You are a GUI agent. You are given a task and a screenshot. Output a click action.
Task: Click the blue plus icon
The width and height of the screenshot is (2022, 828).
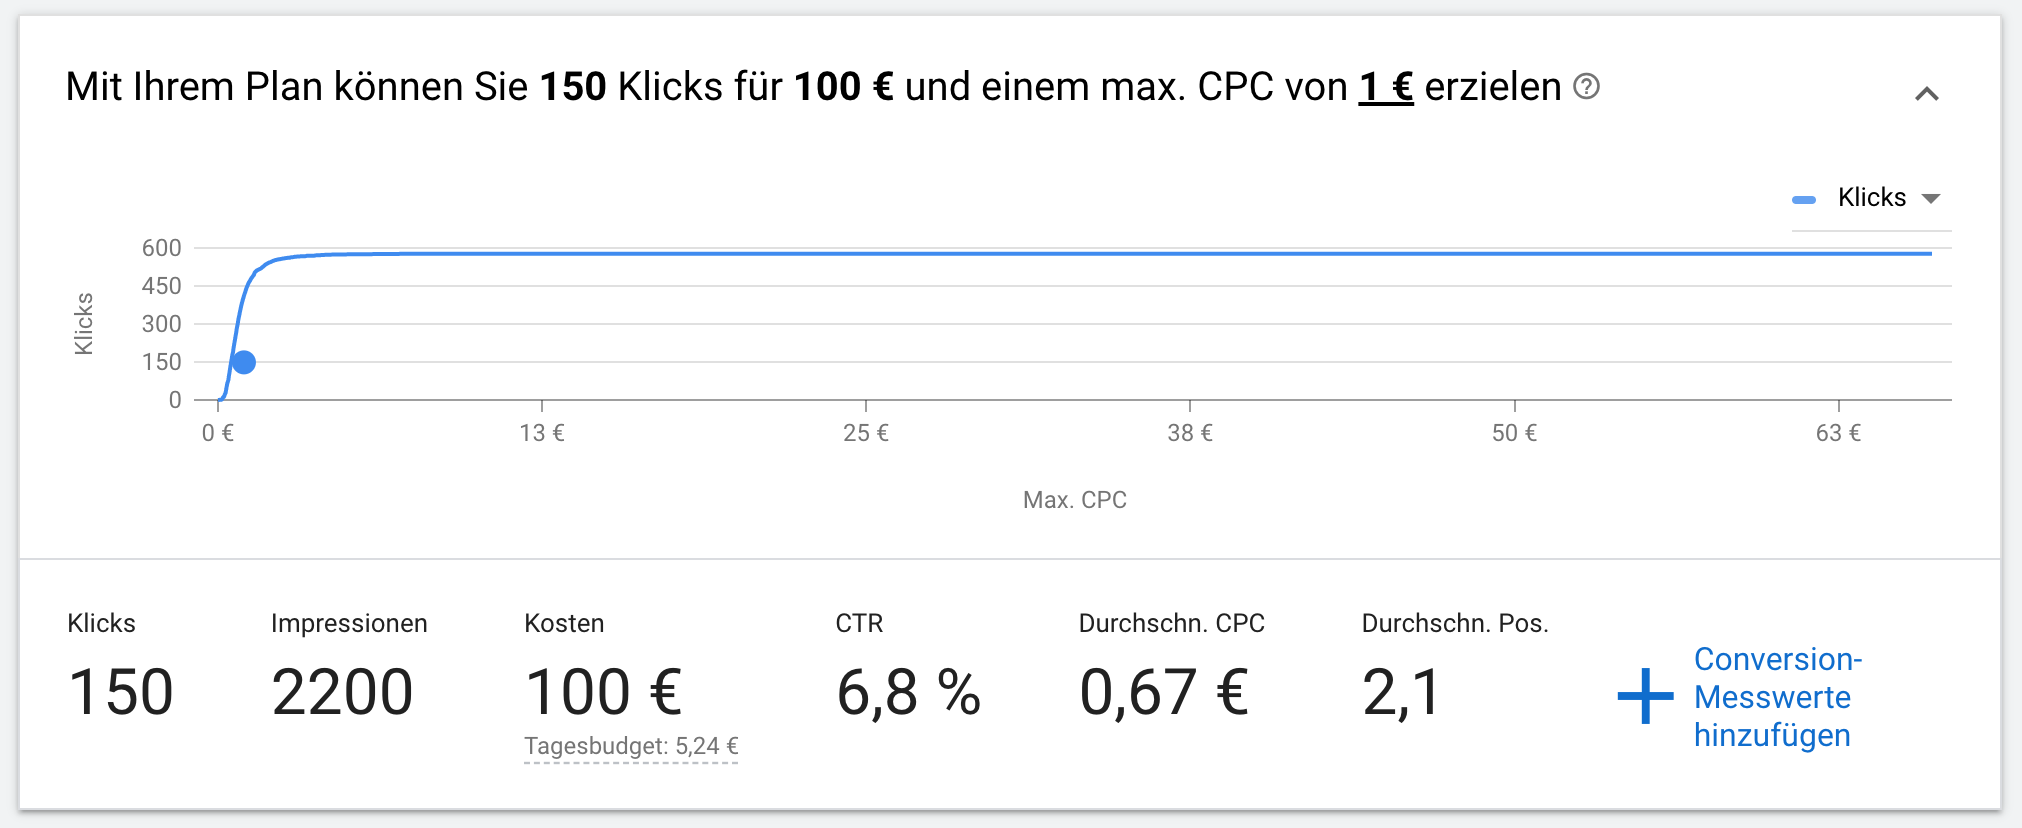click(1645, 696)
